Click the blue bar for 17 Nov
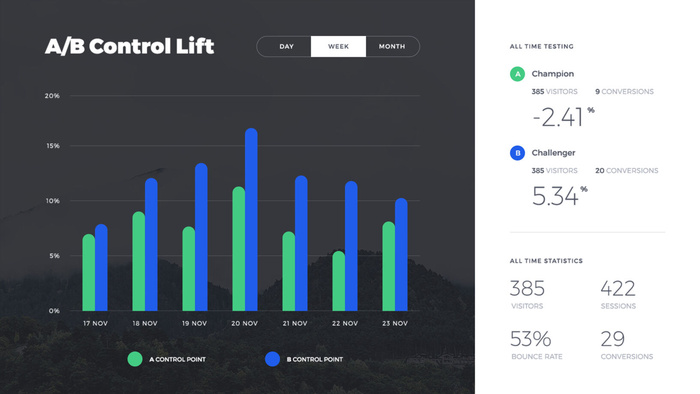This screenshot has width=700, height=394. coord(101,267)
